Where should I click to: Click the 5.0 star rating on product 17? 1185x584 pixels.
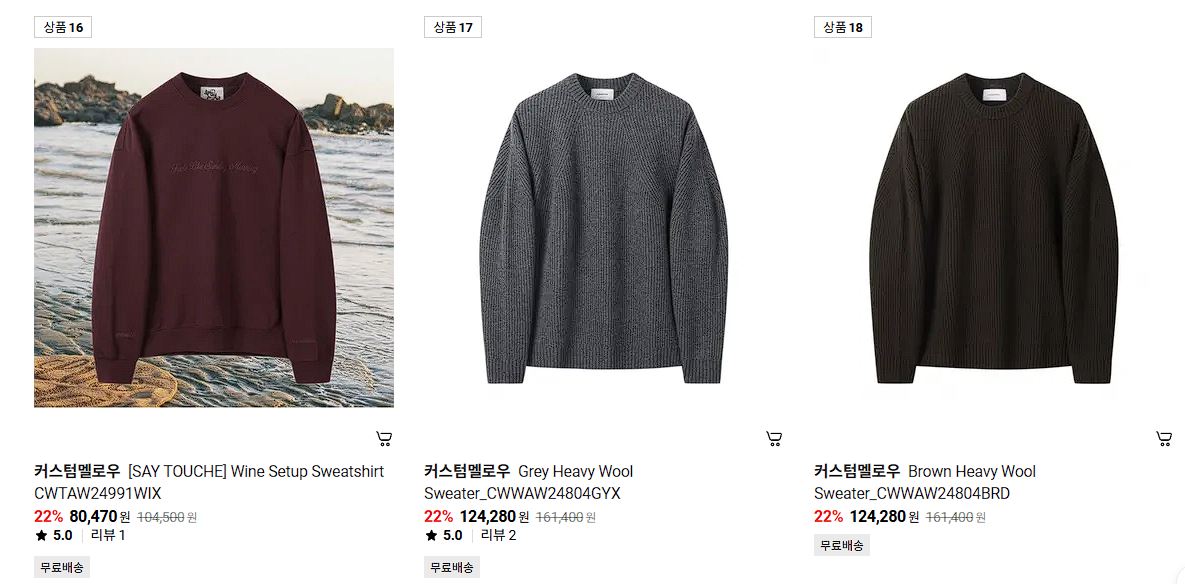point(444,536)
